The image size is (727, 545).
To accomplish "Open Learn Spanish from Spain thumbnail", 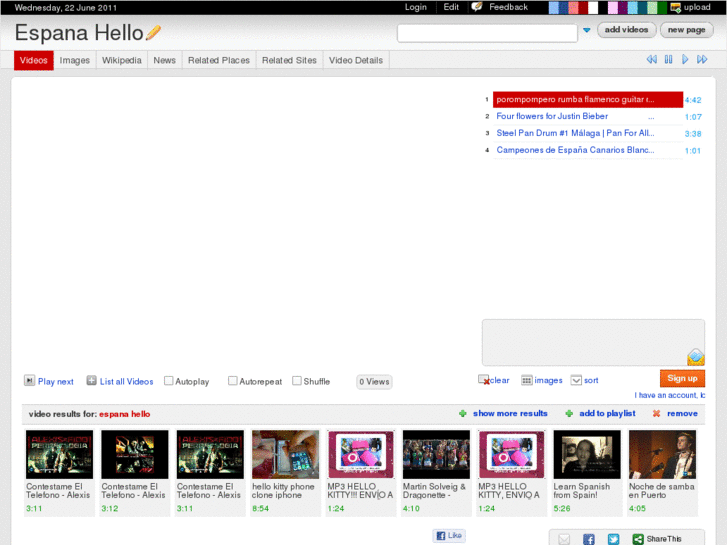I will pyautogui.click(x=587, y=454).
